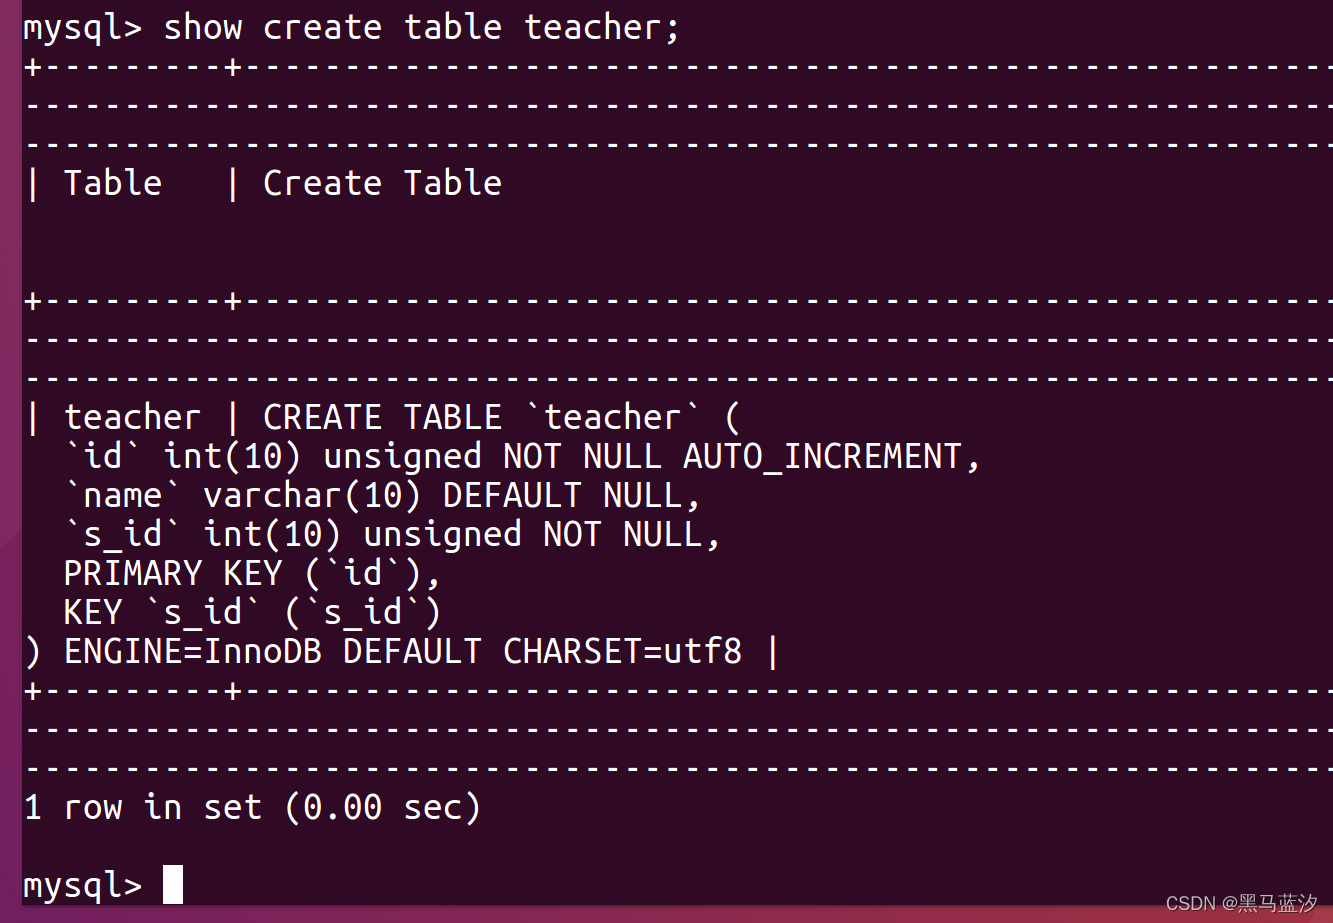Click AUTO_INCREMENT in the id column definition
This screenshot has width=1333, height=923.
click(822, 457)
